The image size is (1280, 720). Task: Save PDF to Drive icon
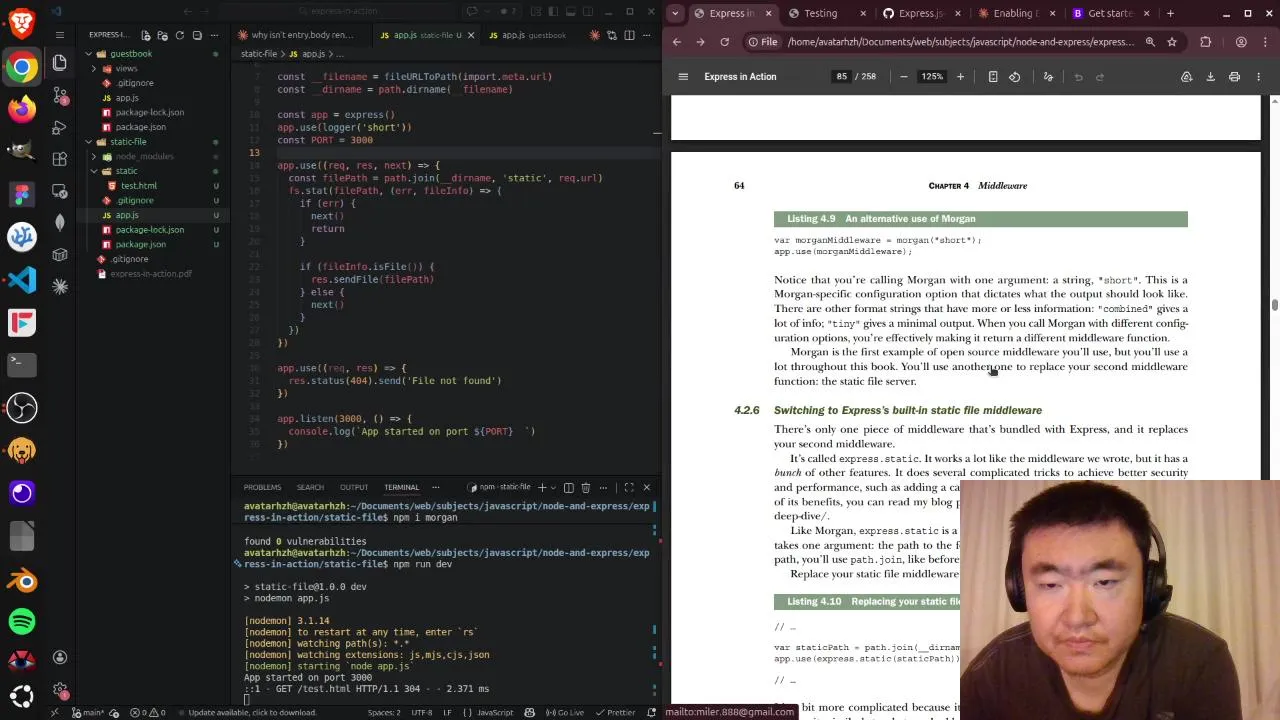(x=1186, y=77)
